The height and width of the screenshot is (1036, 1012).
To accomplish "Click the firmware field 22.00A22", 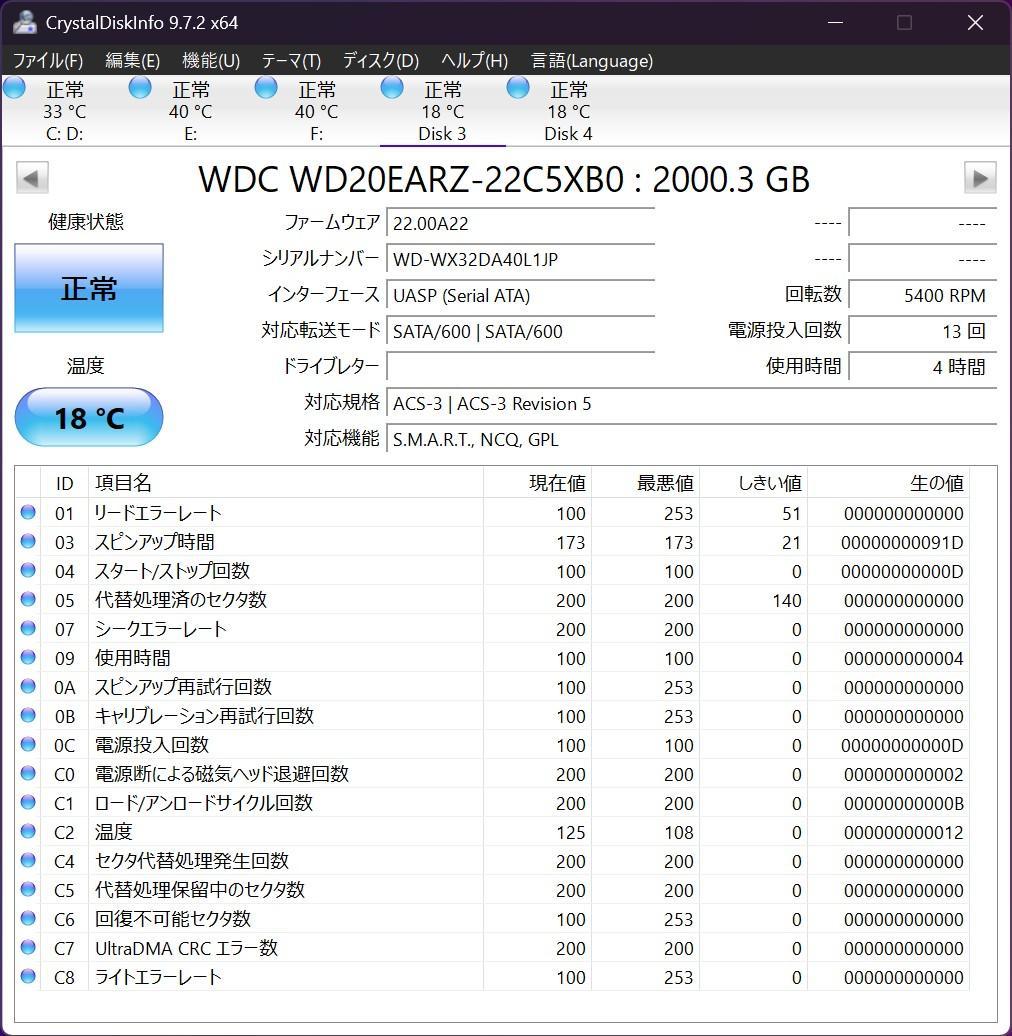I will 521,223.
